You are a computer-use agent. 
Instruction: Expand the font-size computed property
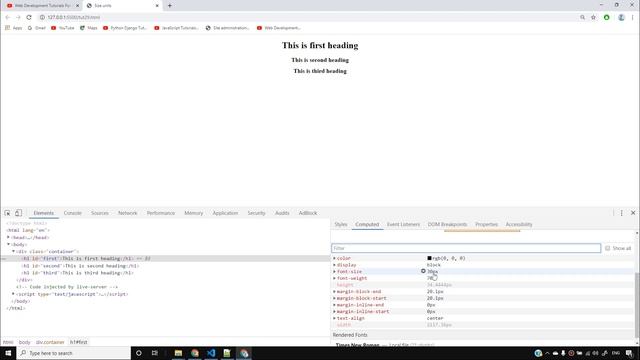pos(334,271)
